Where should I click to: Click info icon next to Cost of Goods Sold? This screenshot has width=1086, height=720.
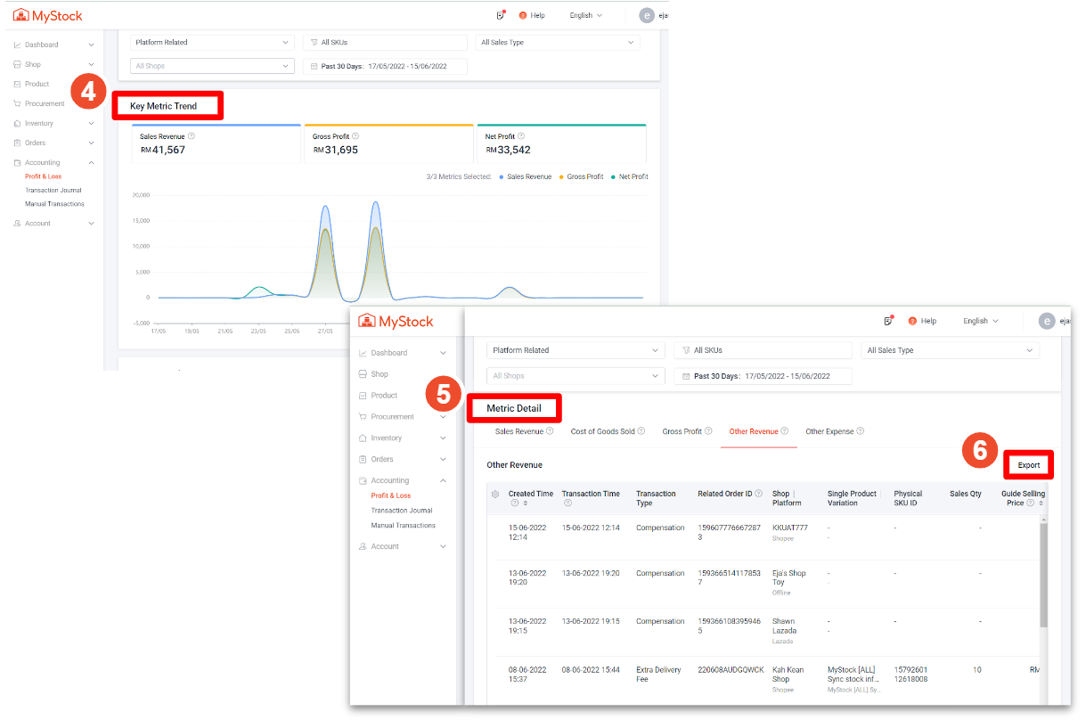[x=641, y=432]
